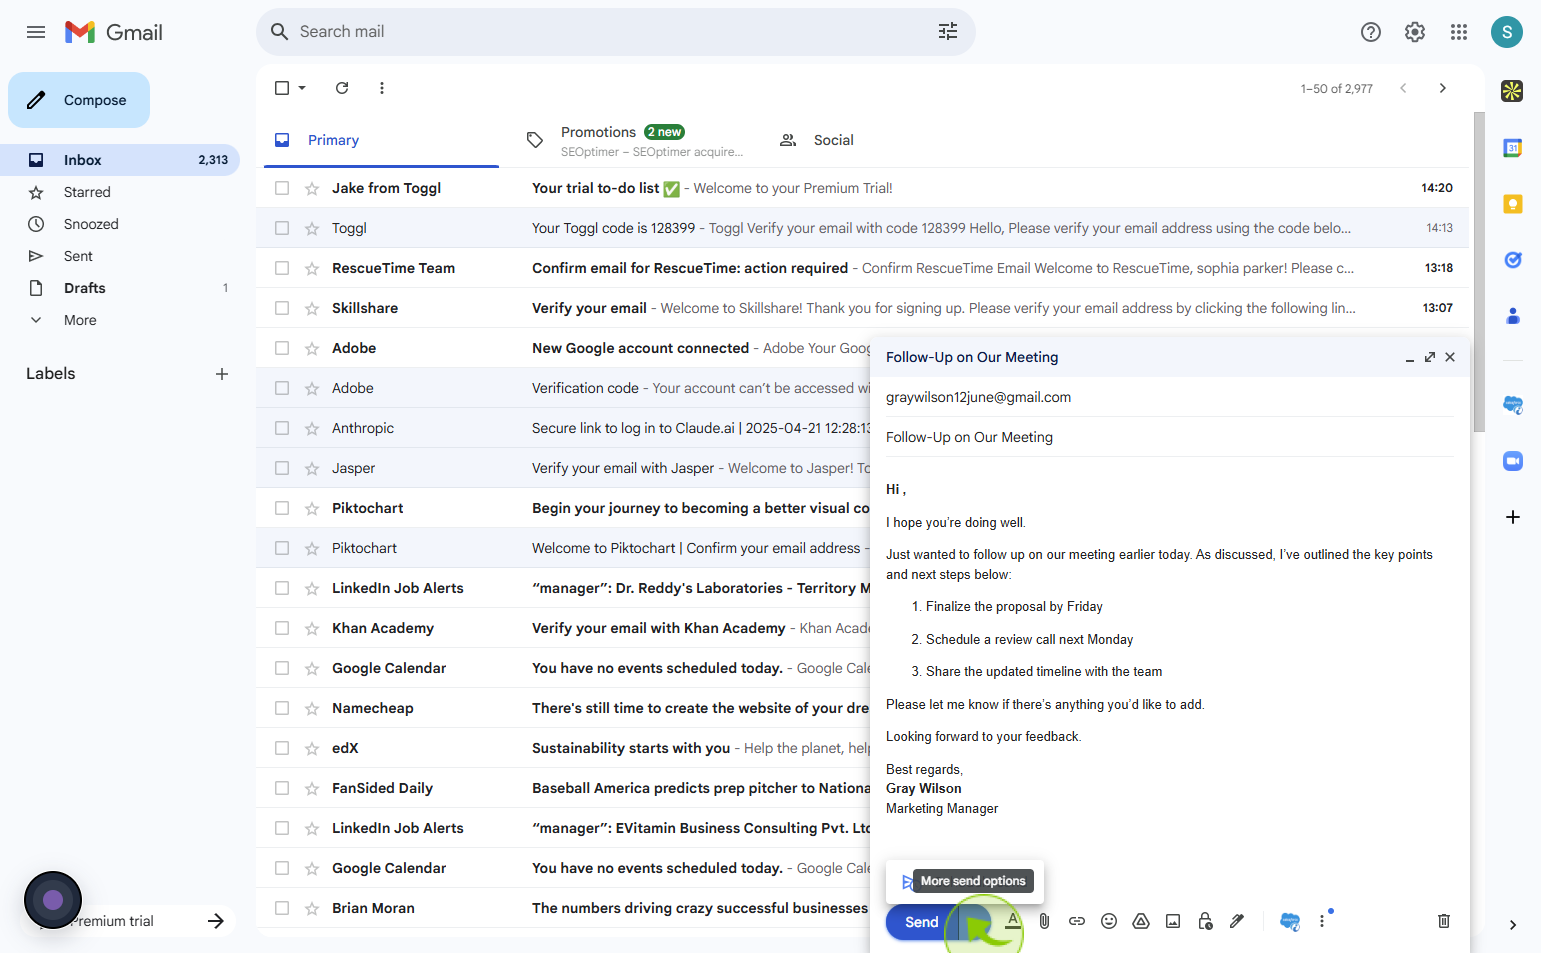Click the inbox vertical scrollbar
Viewport: 1541px width, 953px height.
[x=1479, y=272]
